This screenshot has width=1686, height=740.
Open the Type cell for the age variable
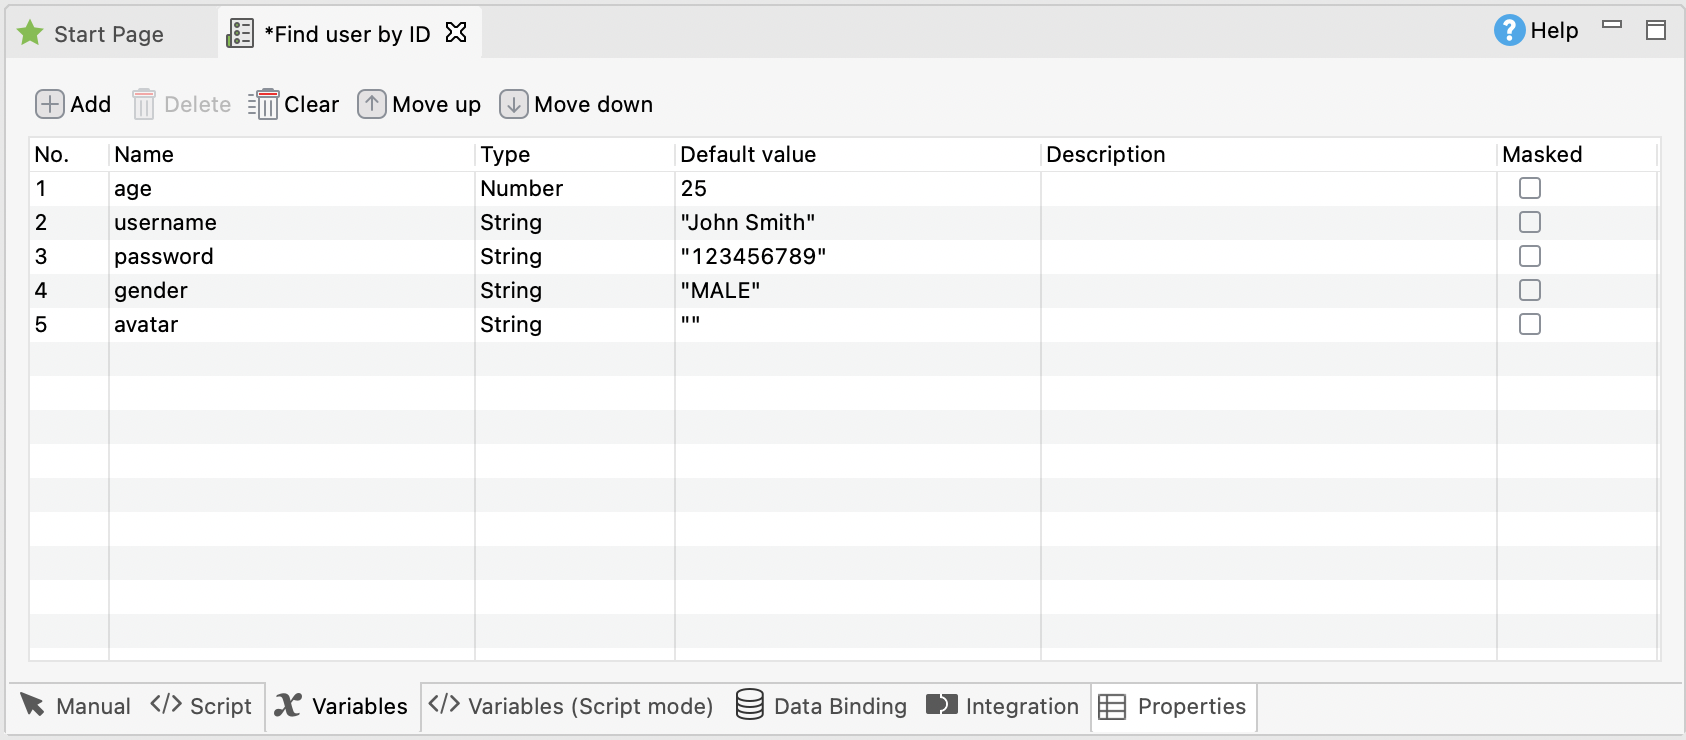click(573, 188)
